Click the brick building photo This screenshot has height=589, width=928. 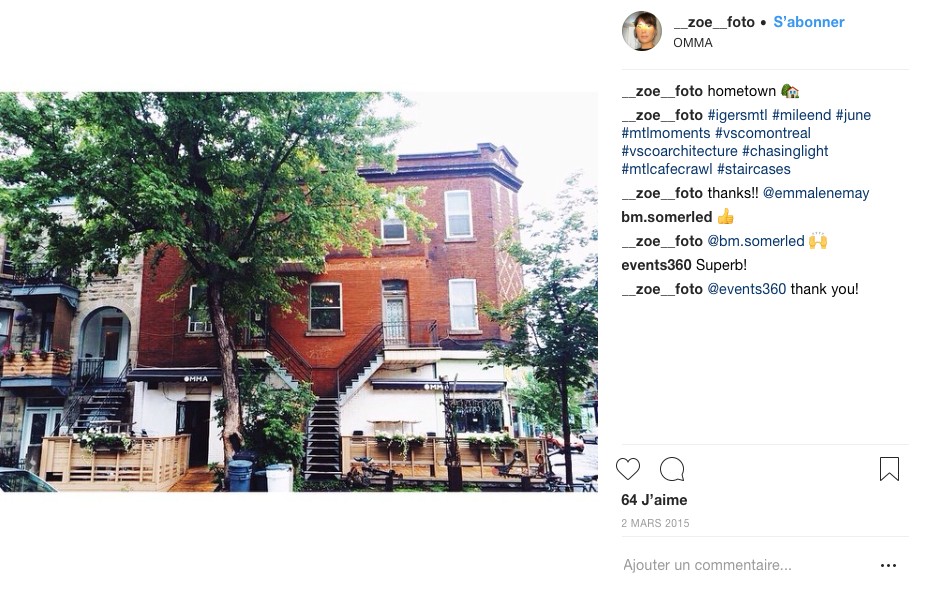[x=299, y=292]
